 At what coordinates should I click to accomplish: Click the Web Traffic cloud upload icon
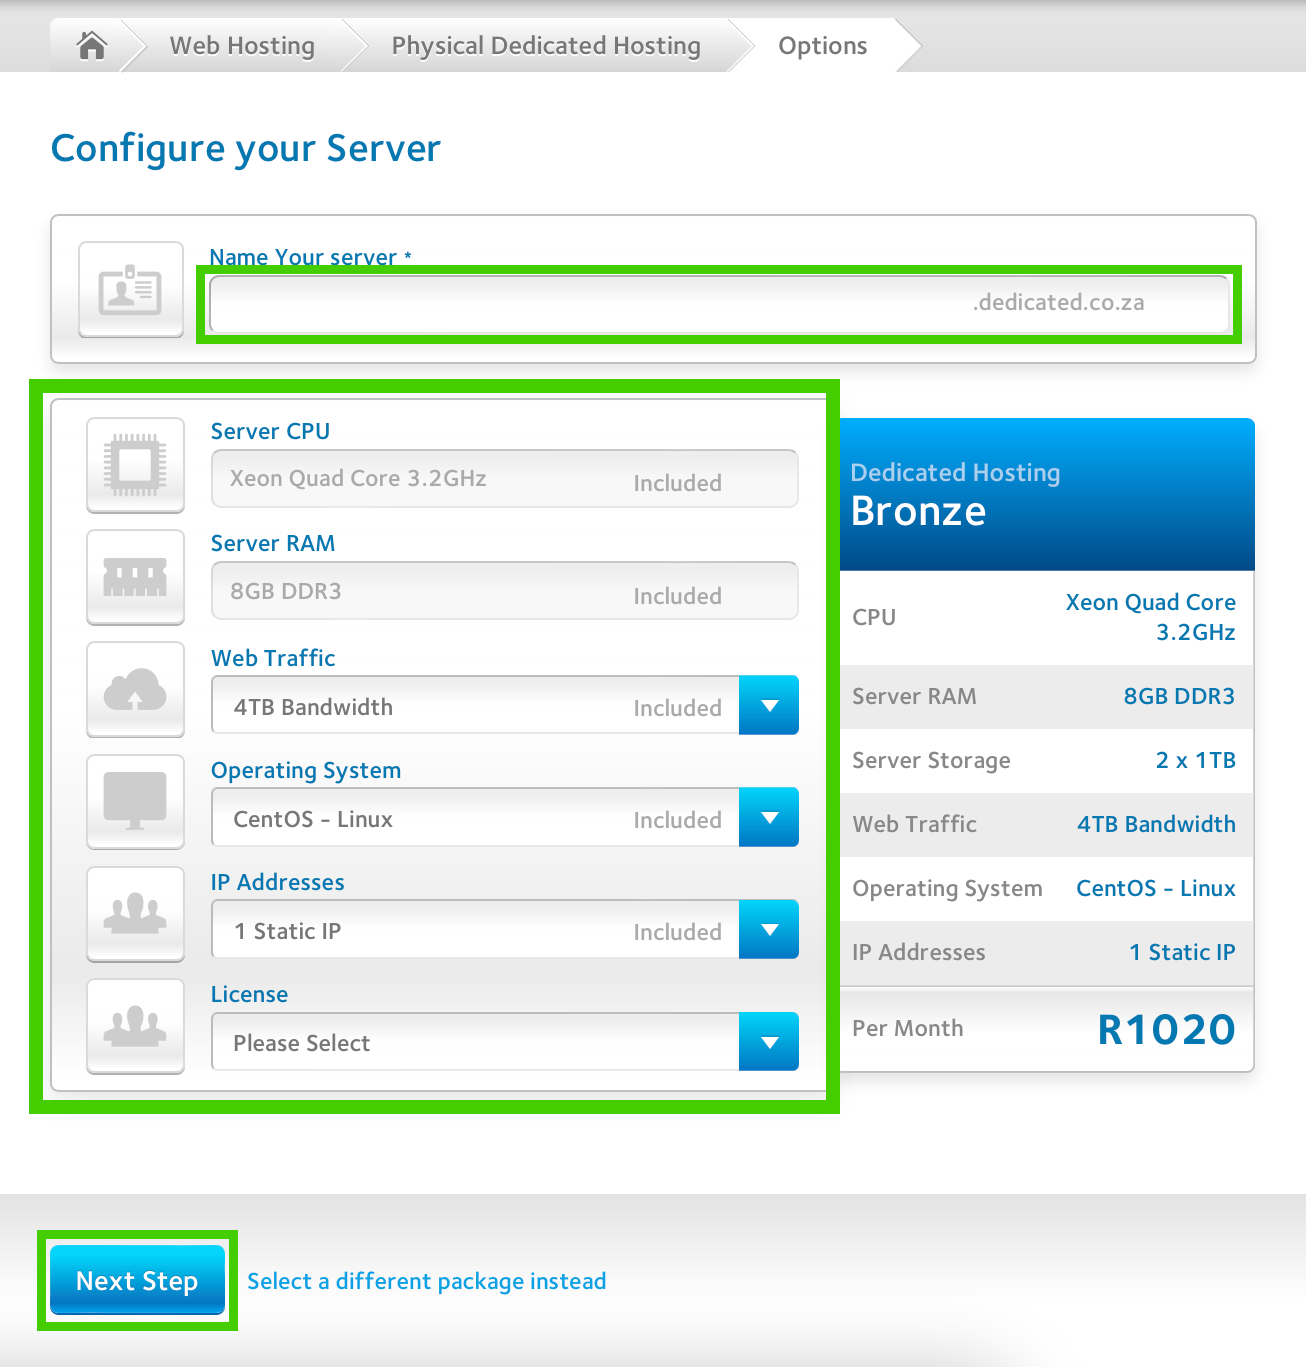[x=136, y=689]
